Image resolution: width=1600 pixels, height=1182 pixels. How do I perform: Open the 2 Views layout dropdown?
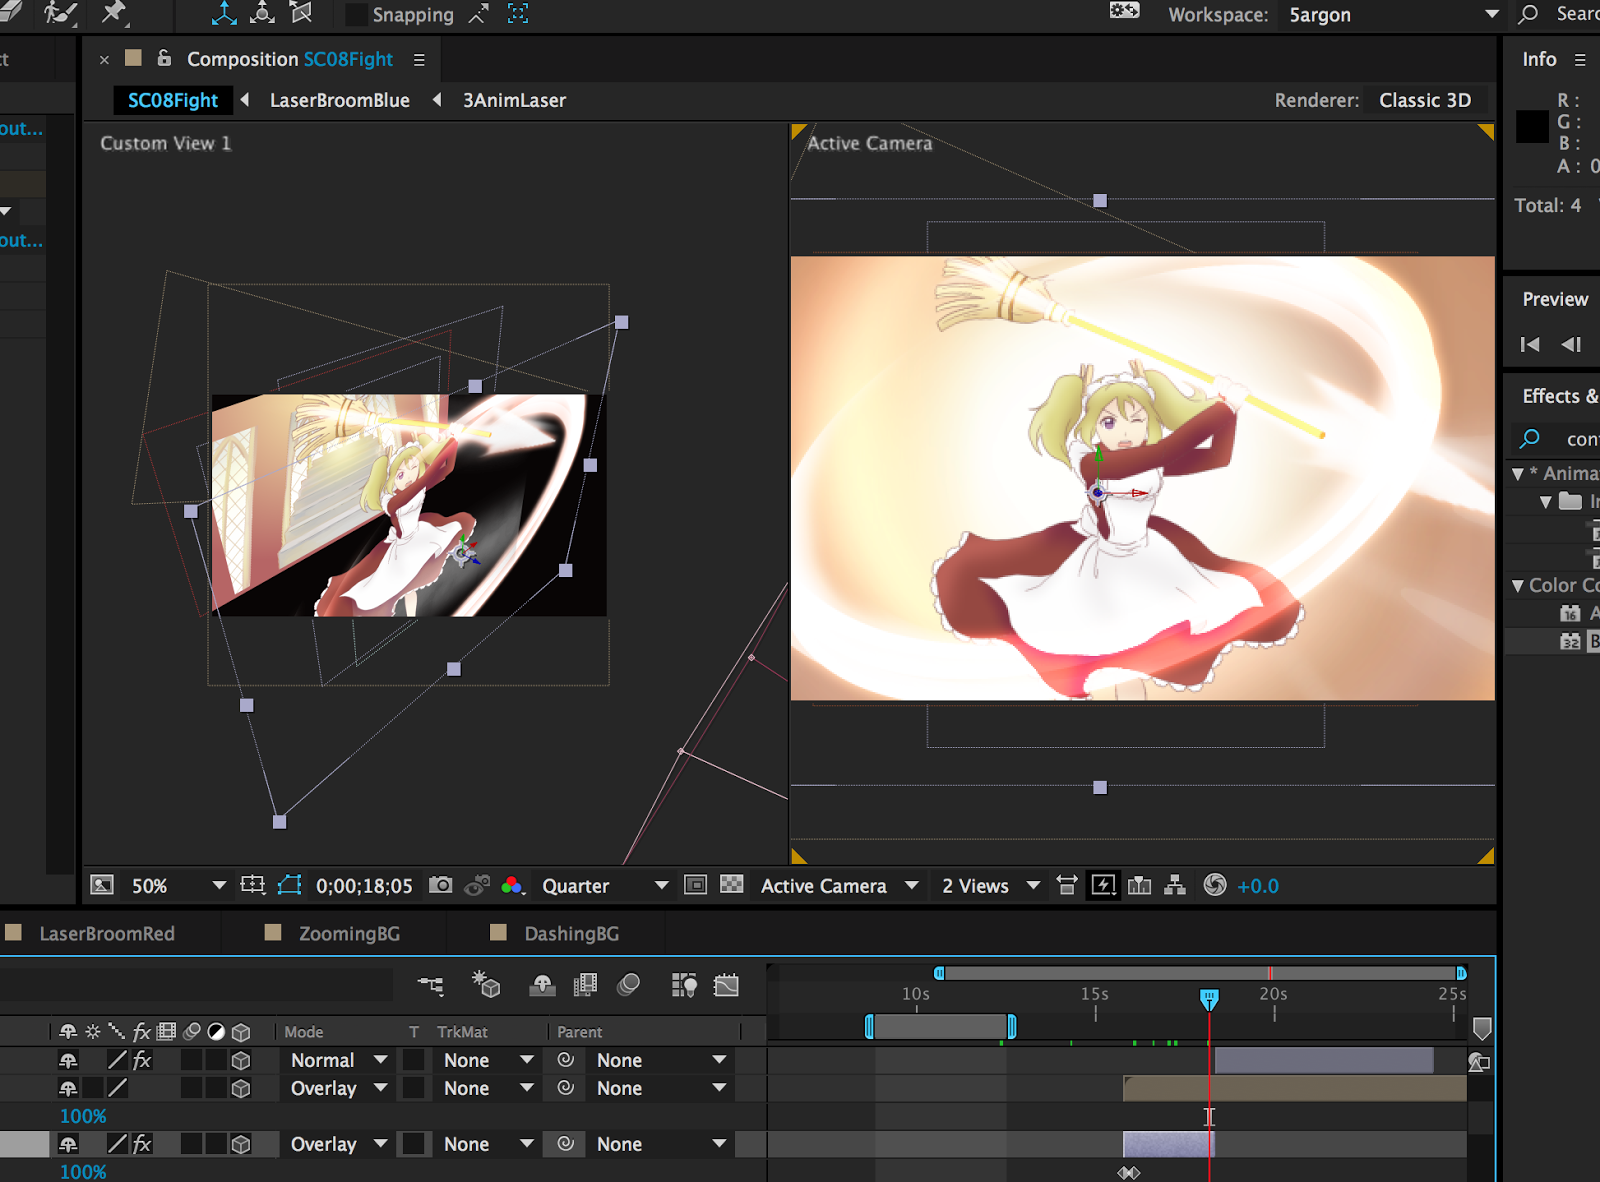point(990,886)
